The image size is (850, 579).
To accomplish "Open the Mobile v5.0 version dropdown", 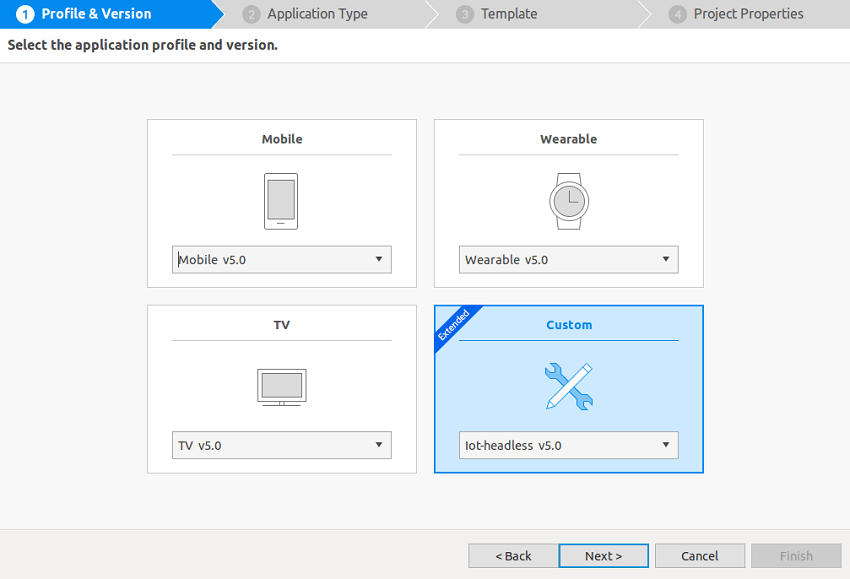I will pyautogui.click(x=379, y=259).
